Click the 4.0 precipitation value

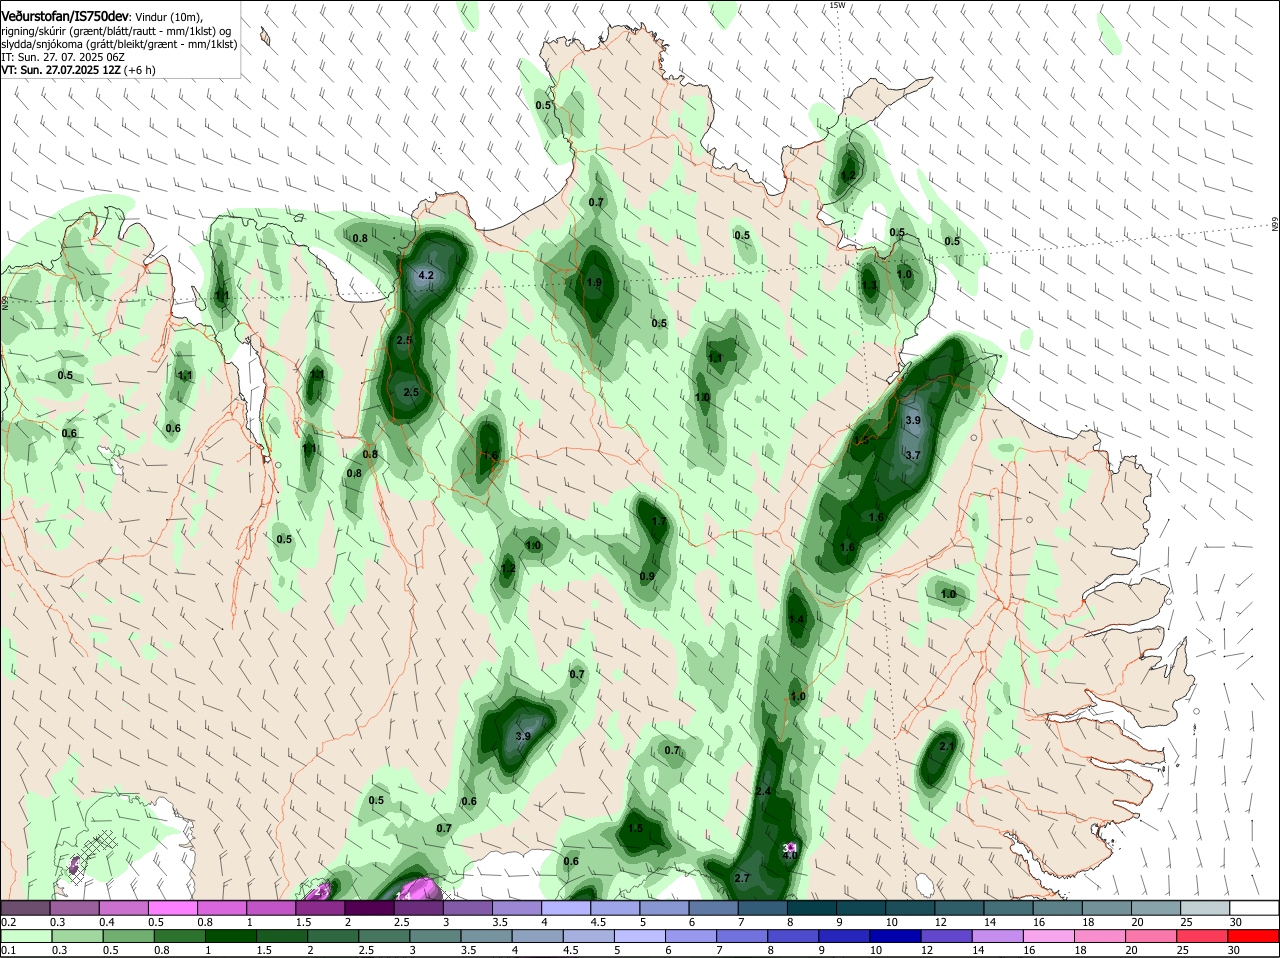pos(789,855)
